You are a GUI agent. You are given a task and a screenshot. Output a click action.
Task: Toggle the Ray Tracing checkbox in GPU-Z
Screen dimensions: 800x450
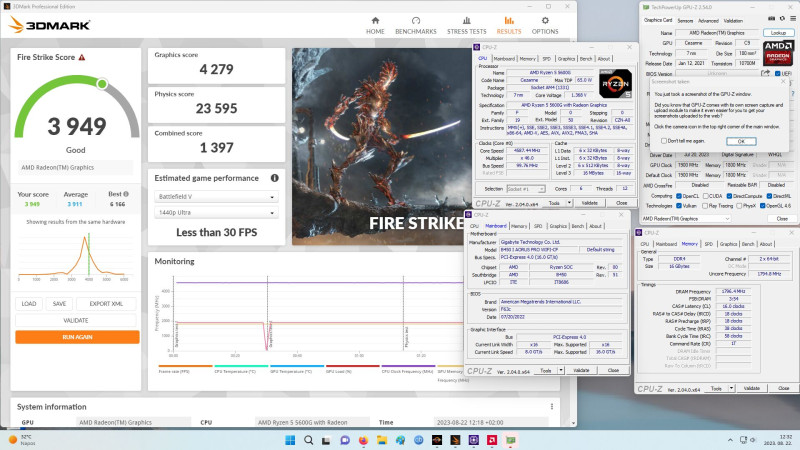point(706,206)
